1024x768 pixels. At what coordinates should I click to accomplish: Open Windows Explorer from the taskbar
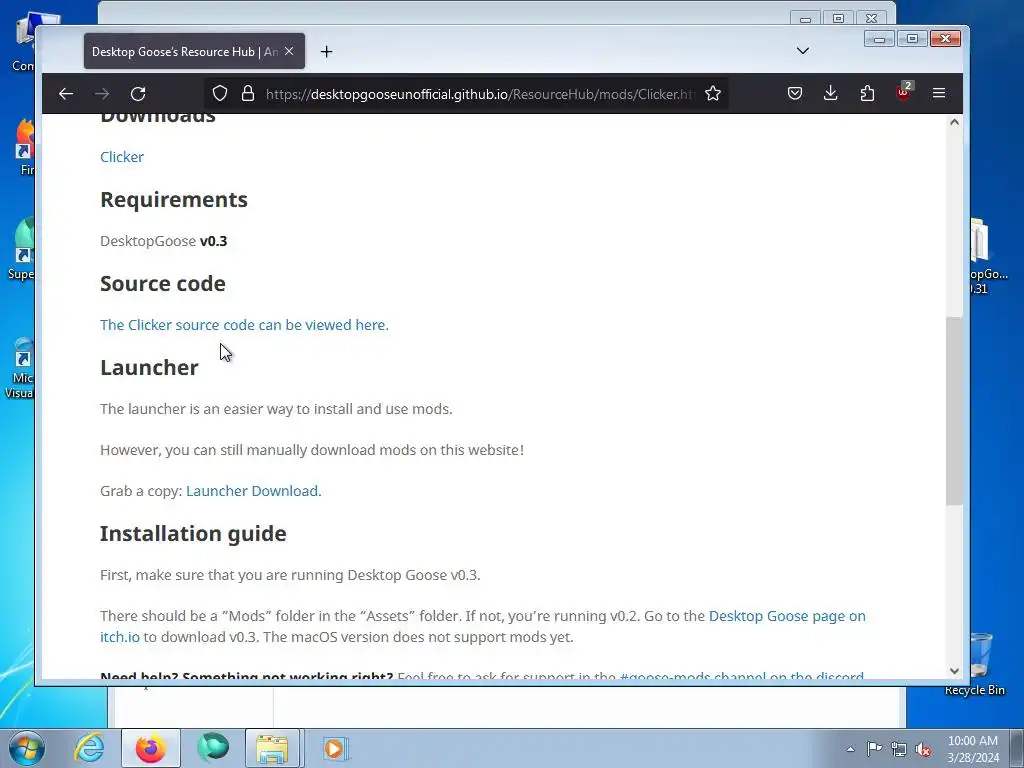tap(272, 748)
